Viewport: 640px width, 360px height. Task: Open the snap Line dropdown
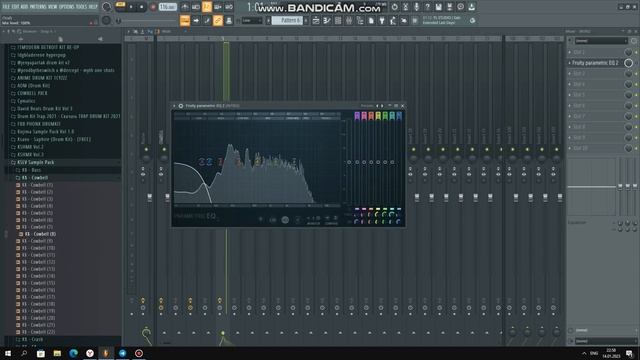point(252,20)
